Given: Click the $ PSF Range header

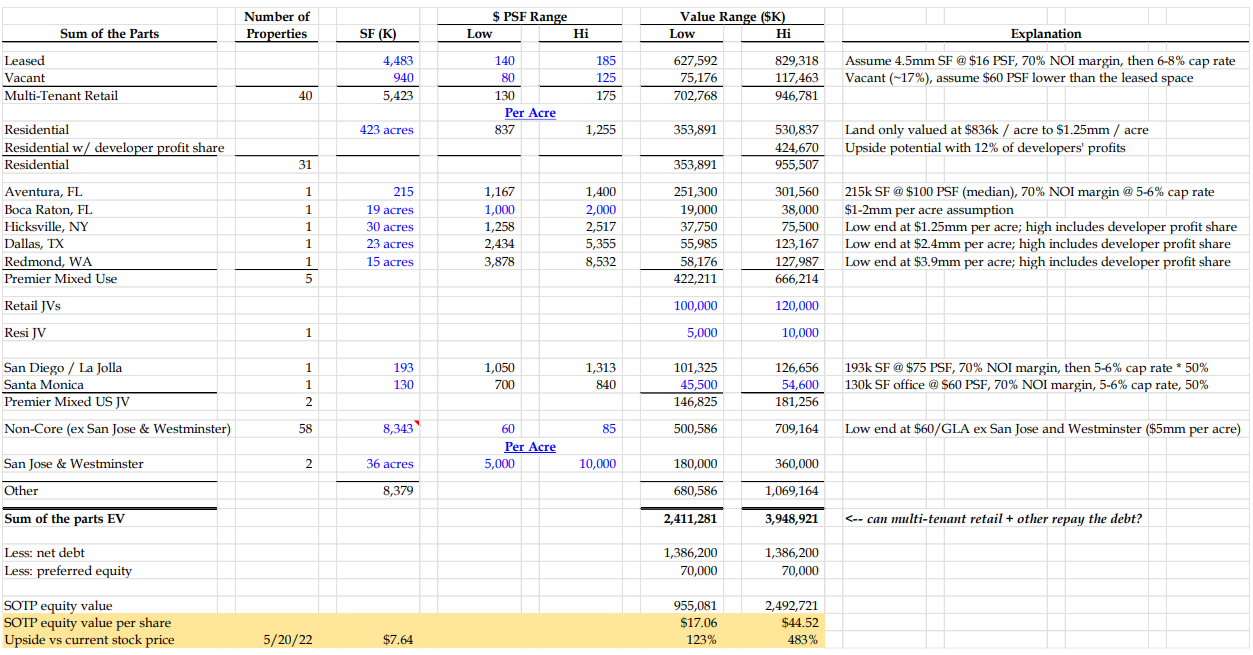Looking at the screenshot, I should (x=529, y=17).
